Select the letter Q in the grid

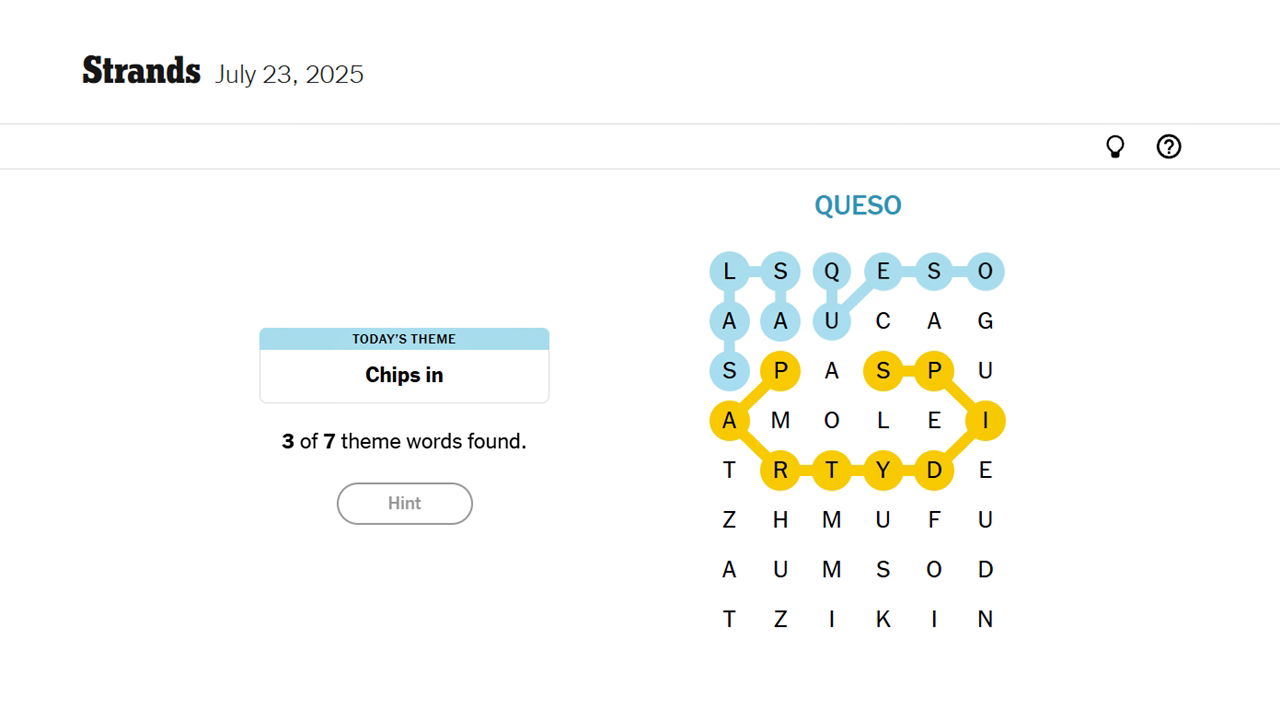(x=832, y=271)
